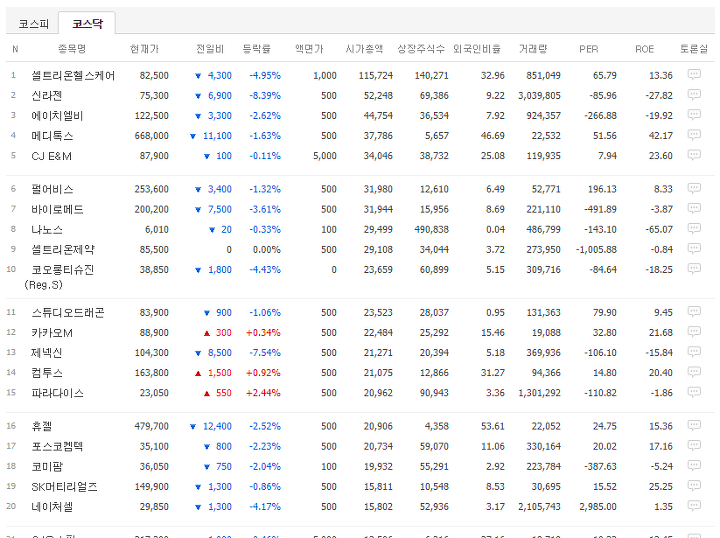Screen dimensions: 720x538
Task: Open discussion board icon for 나노스
Action: (694, 228)
